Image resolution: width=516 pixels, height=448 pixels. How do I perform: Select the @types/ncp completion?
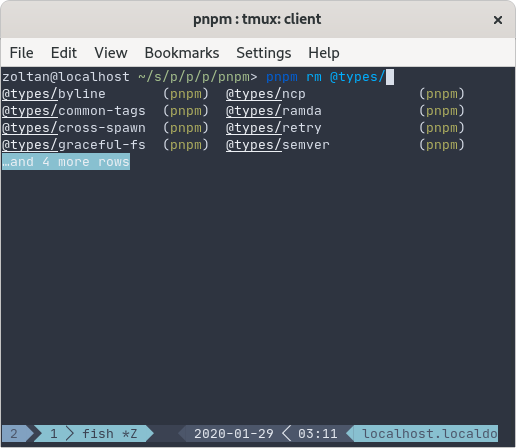click(266, 94)
